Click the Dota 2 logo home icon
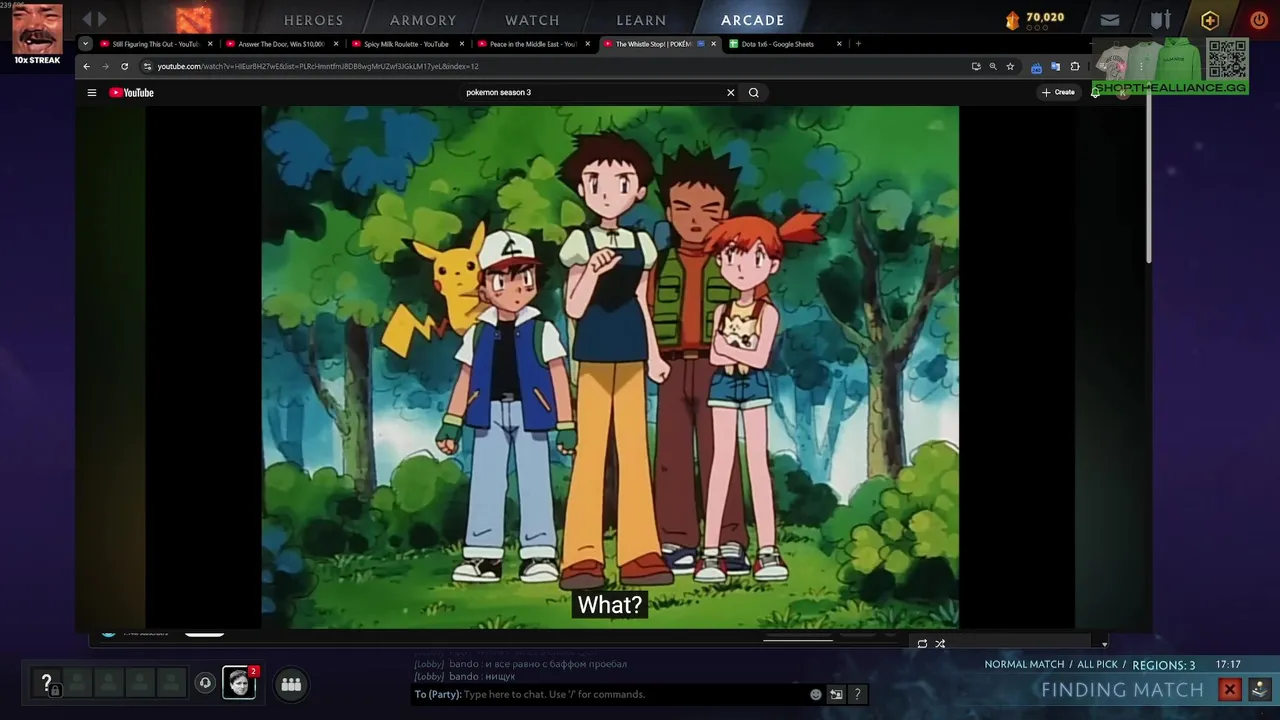1280x720 pixels. (195, 19)
